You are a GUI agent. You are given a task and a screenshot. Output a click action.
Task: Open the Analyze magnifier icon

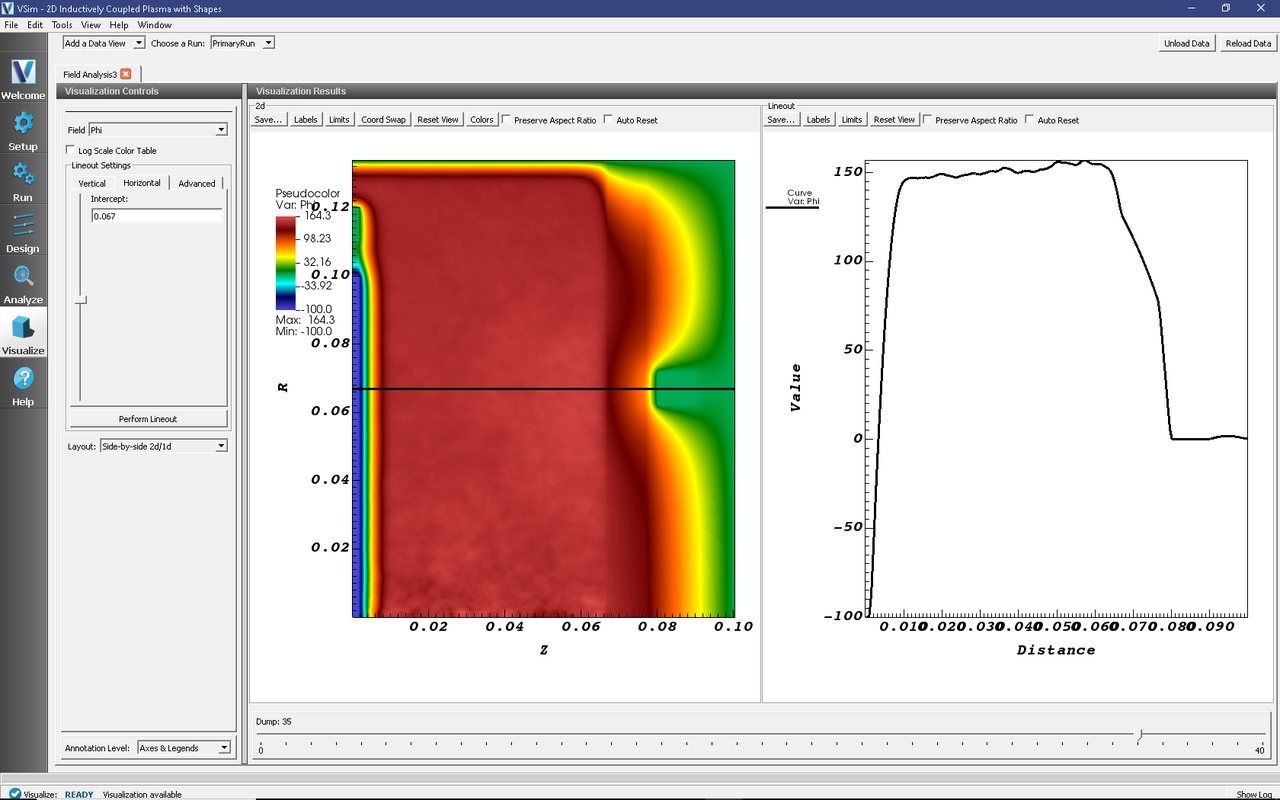[23, 276]
